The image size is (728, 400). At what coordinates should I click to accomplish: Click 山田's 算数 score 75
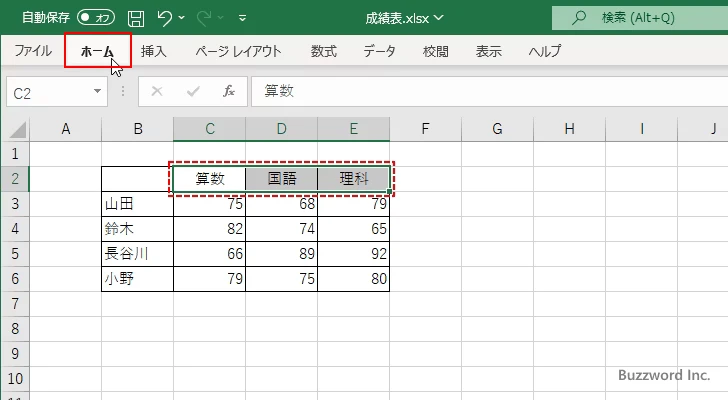pos(209,204)
